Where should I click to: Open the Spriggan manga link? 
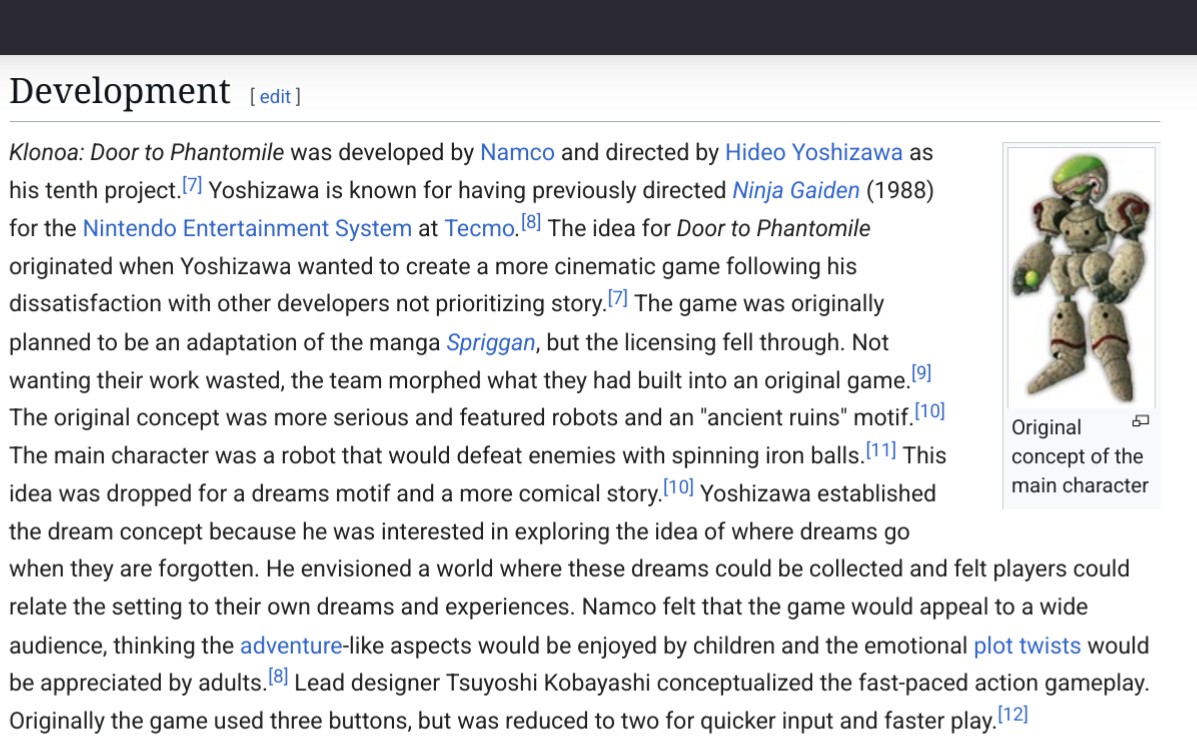click(x=491, y=343)
